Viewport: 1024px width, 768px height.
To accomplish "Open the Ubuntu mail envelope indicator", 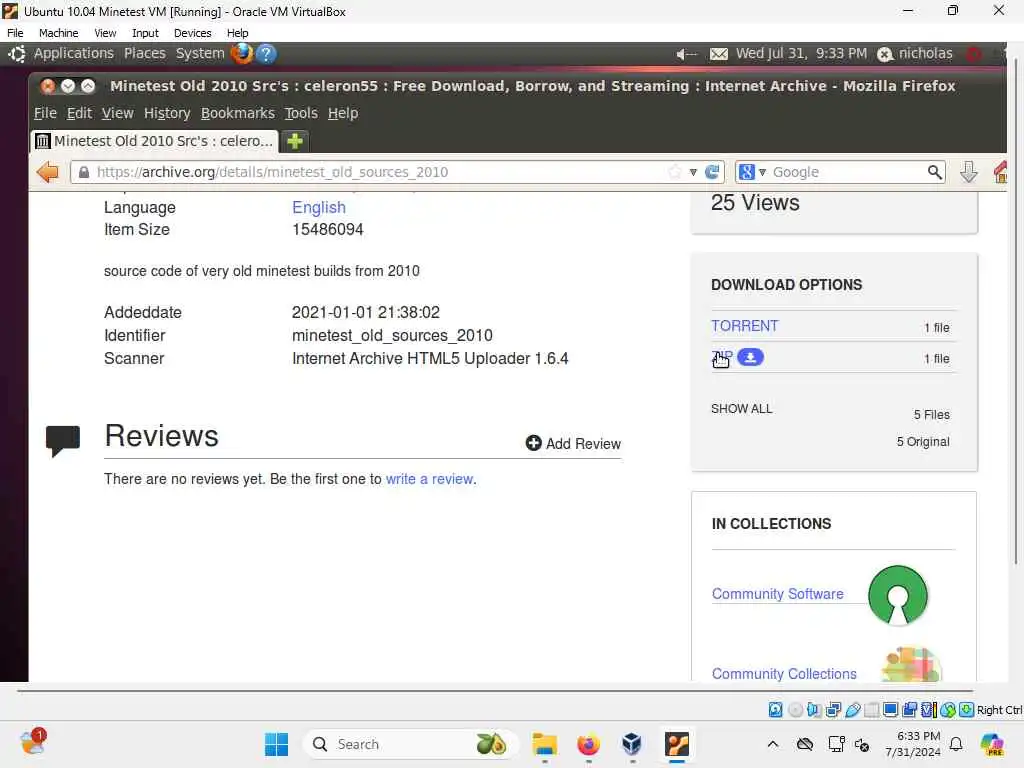I will tap(718, 54).
